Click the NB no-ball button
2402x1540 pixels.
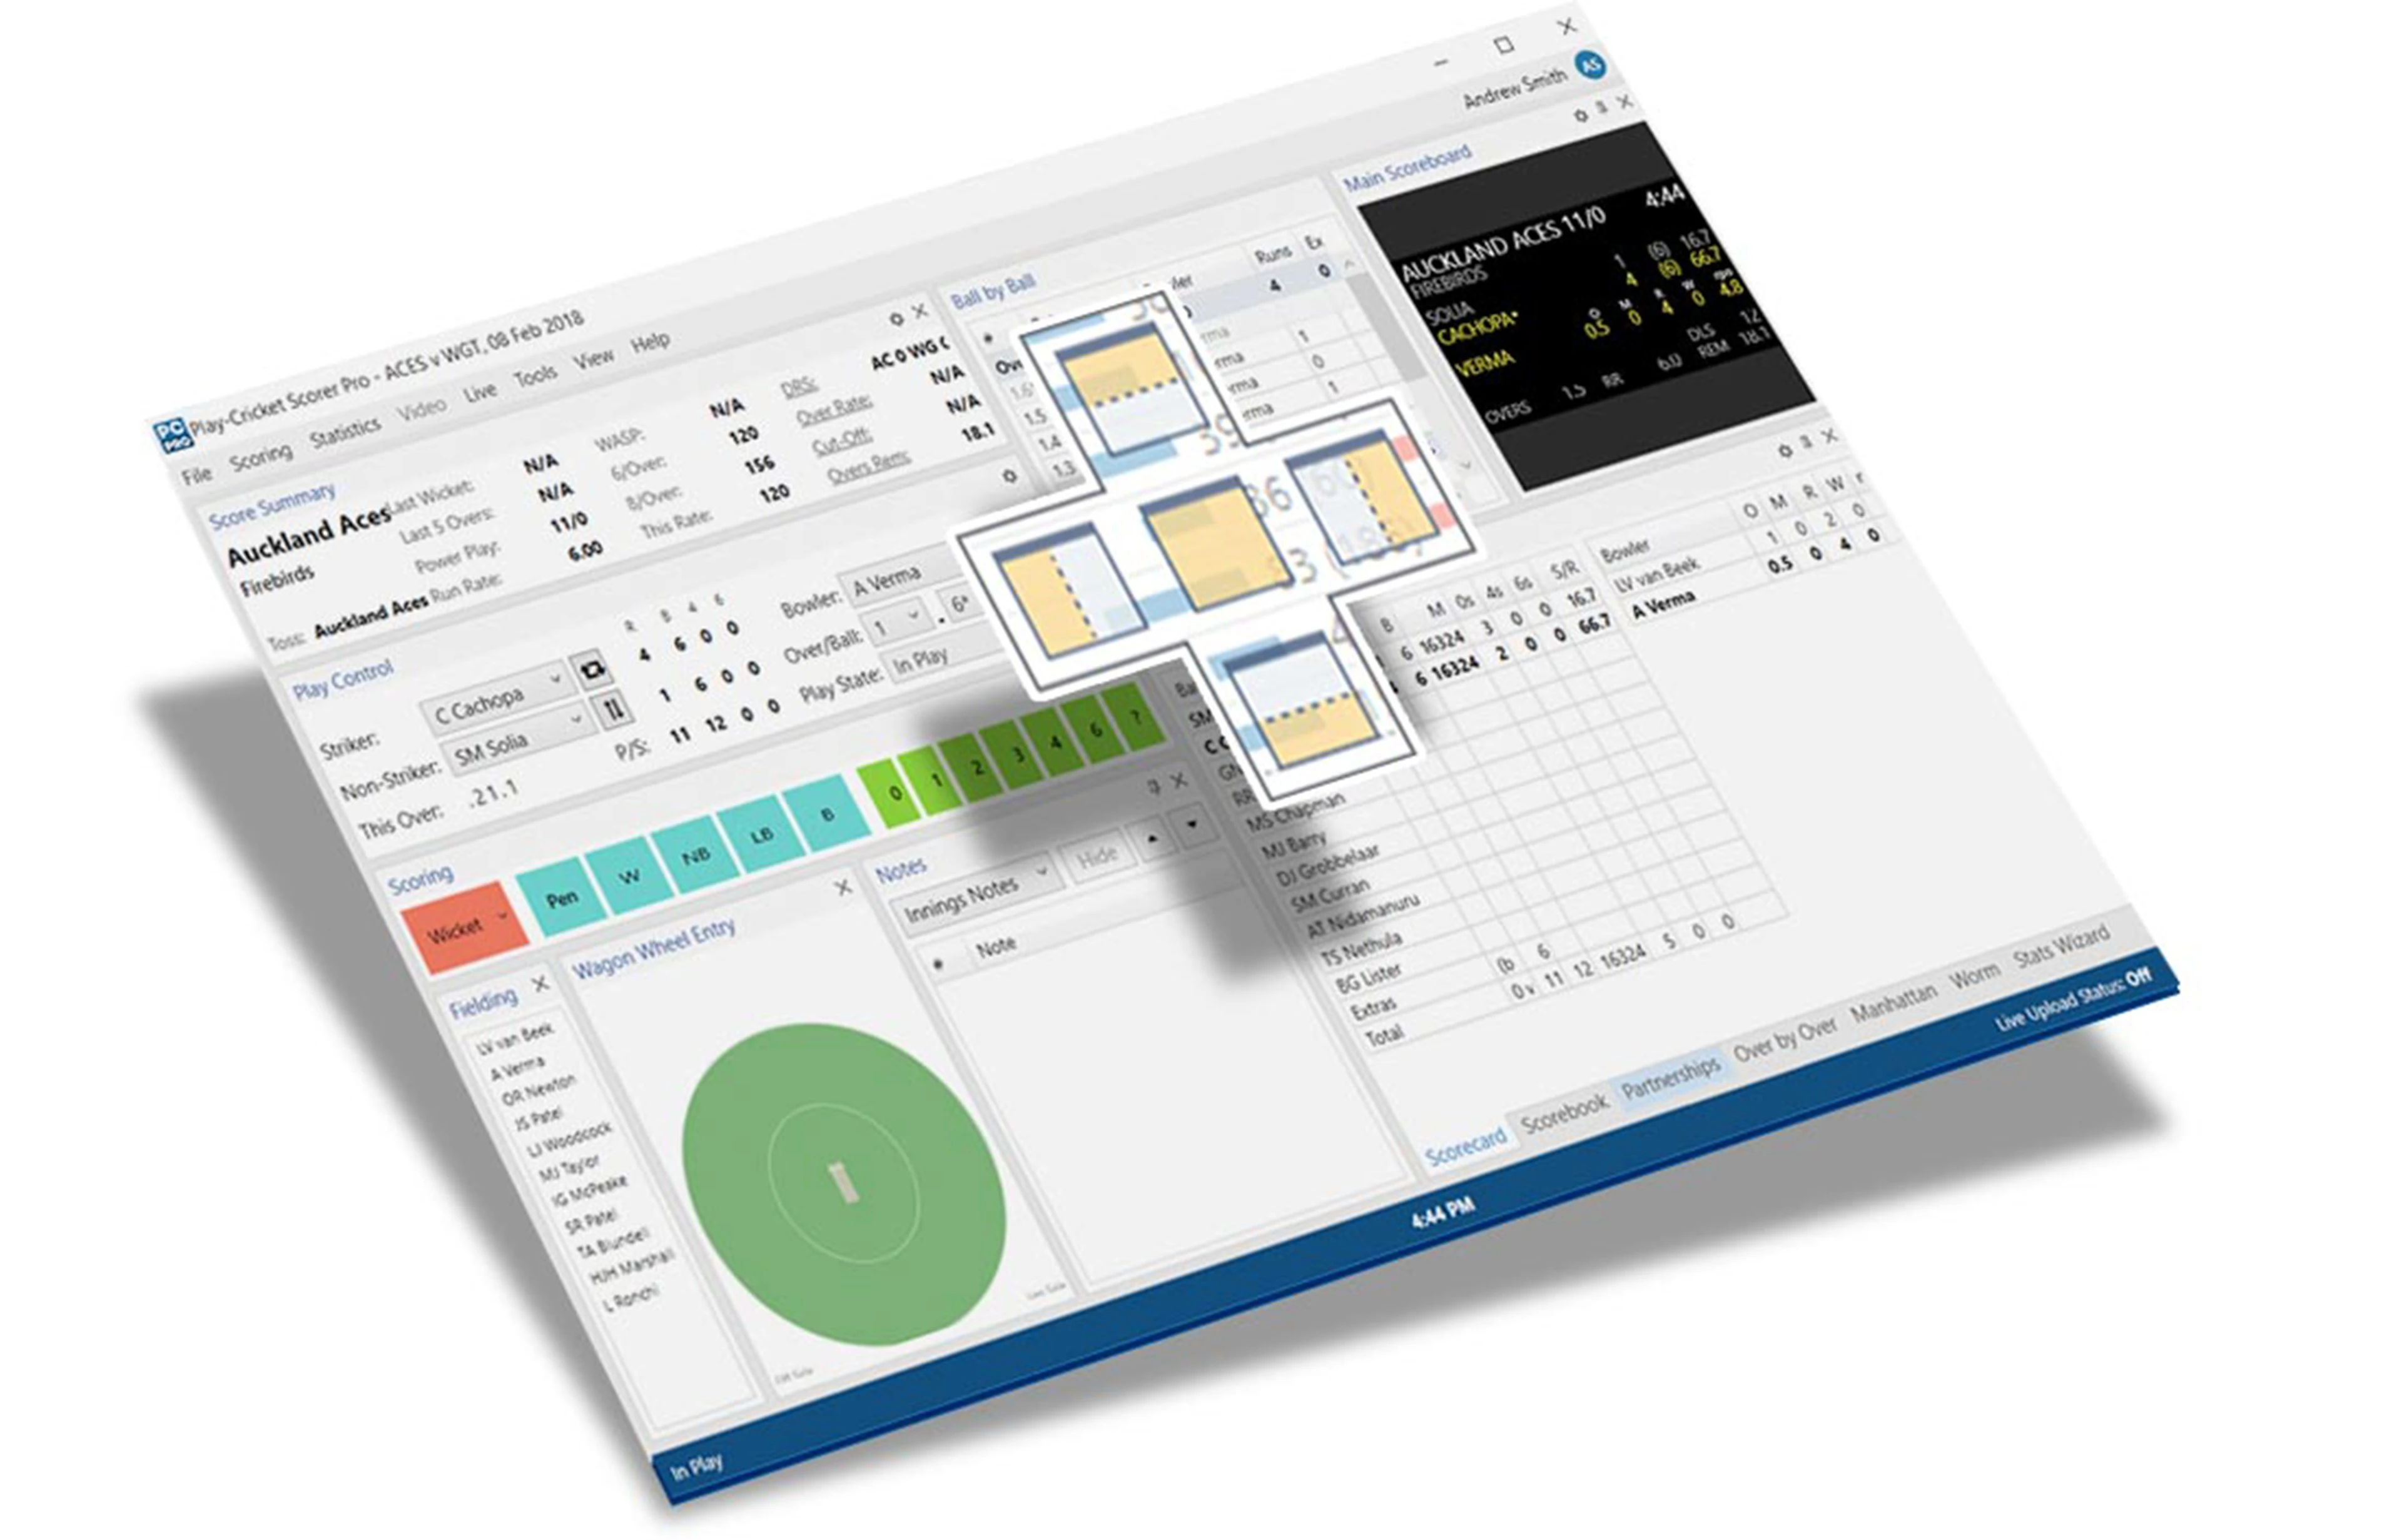coord(696,854)
